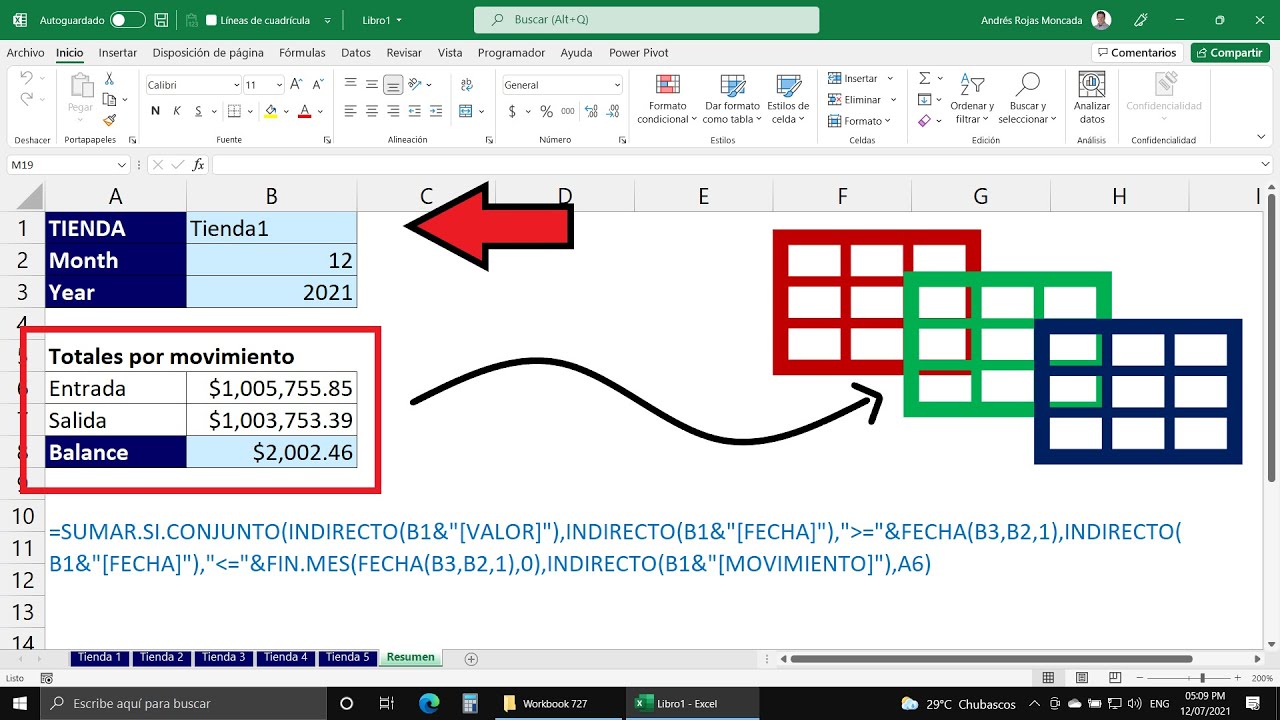
Task: Open the Comentarios button
Action: [1137, 53]
